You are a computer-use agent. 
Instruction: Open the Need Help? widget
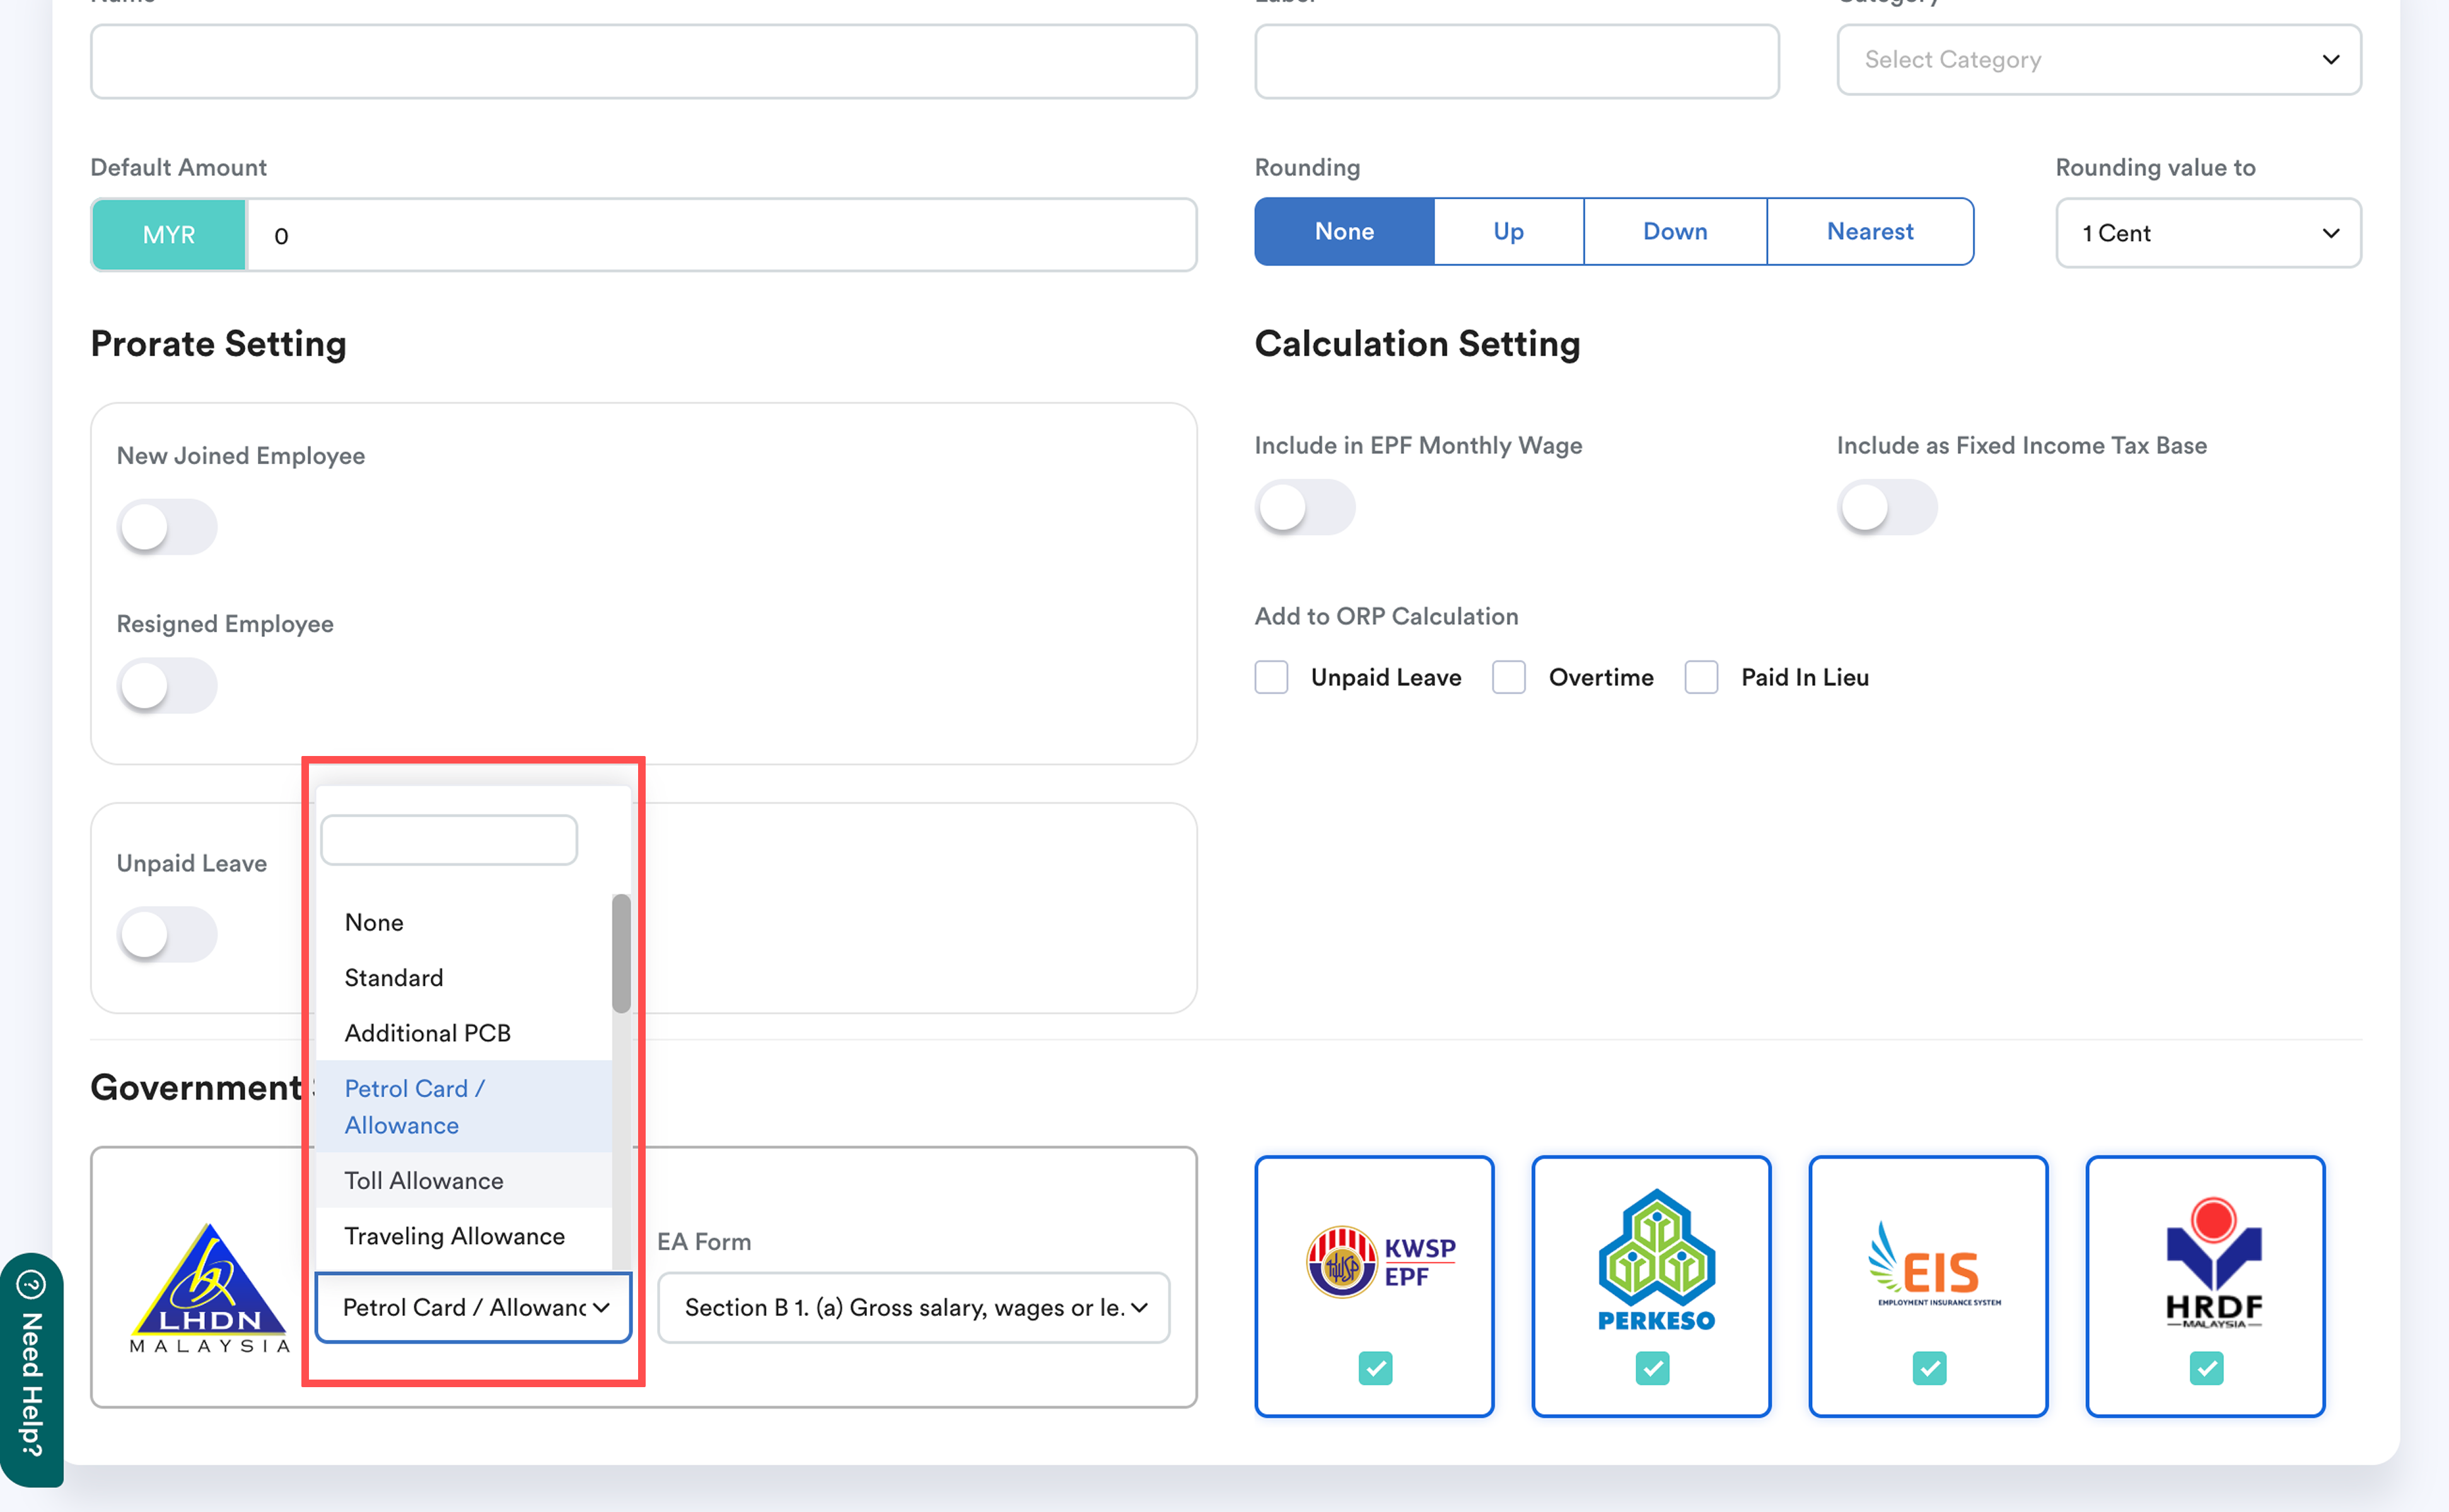tap(31, 1370)
